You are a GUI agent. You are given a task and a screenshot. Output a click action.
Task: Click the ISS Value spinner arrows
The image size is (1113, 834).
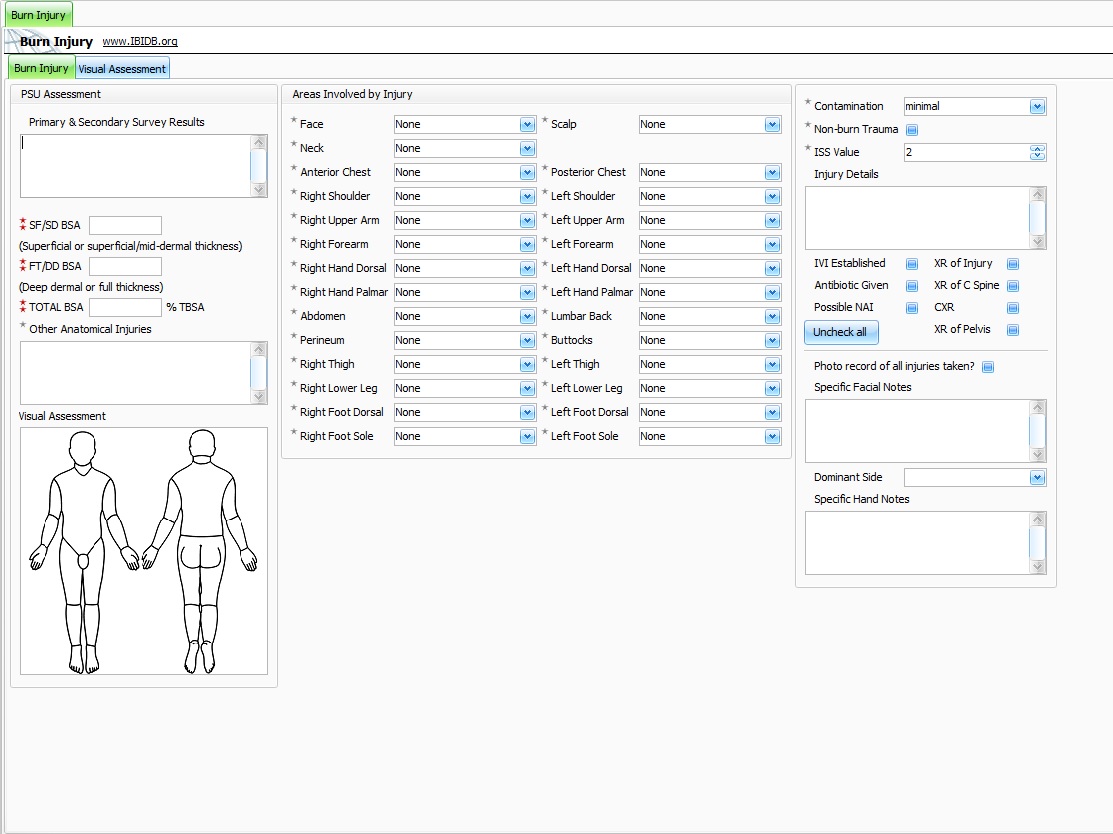click(1037, 153)
